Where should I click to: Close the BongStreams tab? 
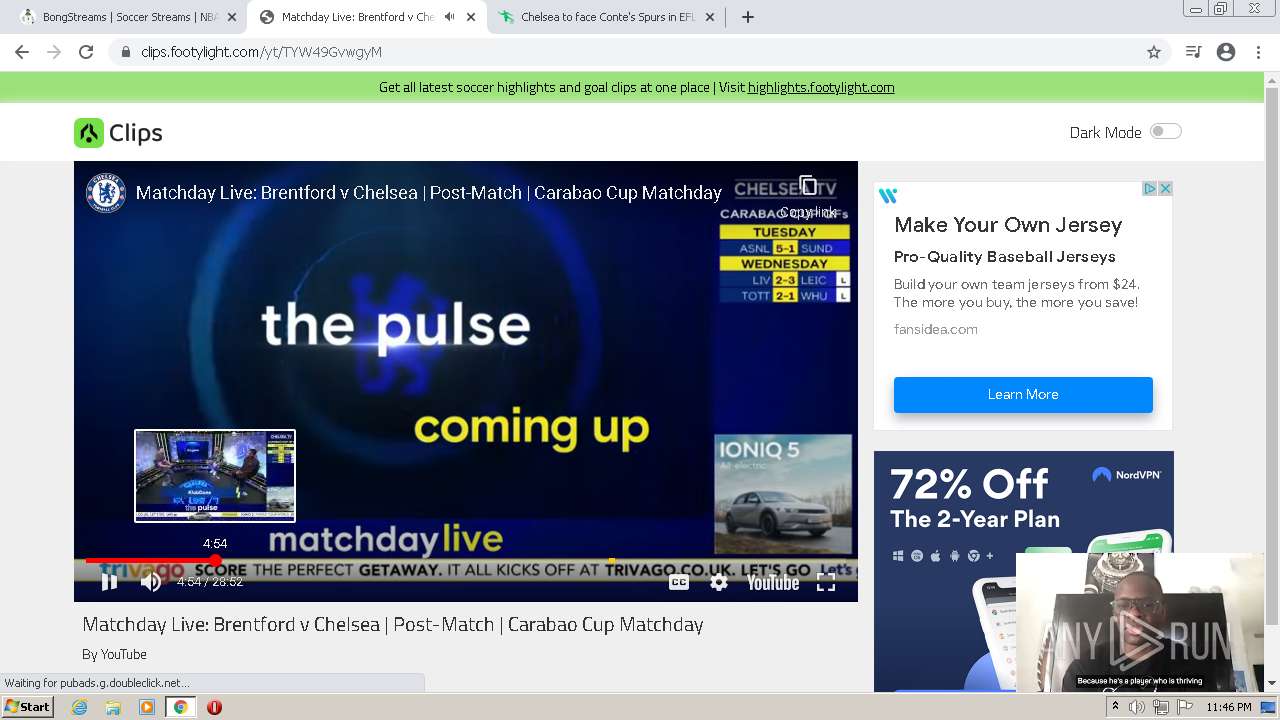coord(232,17)
